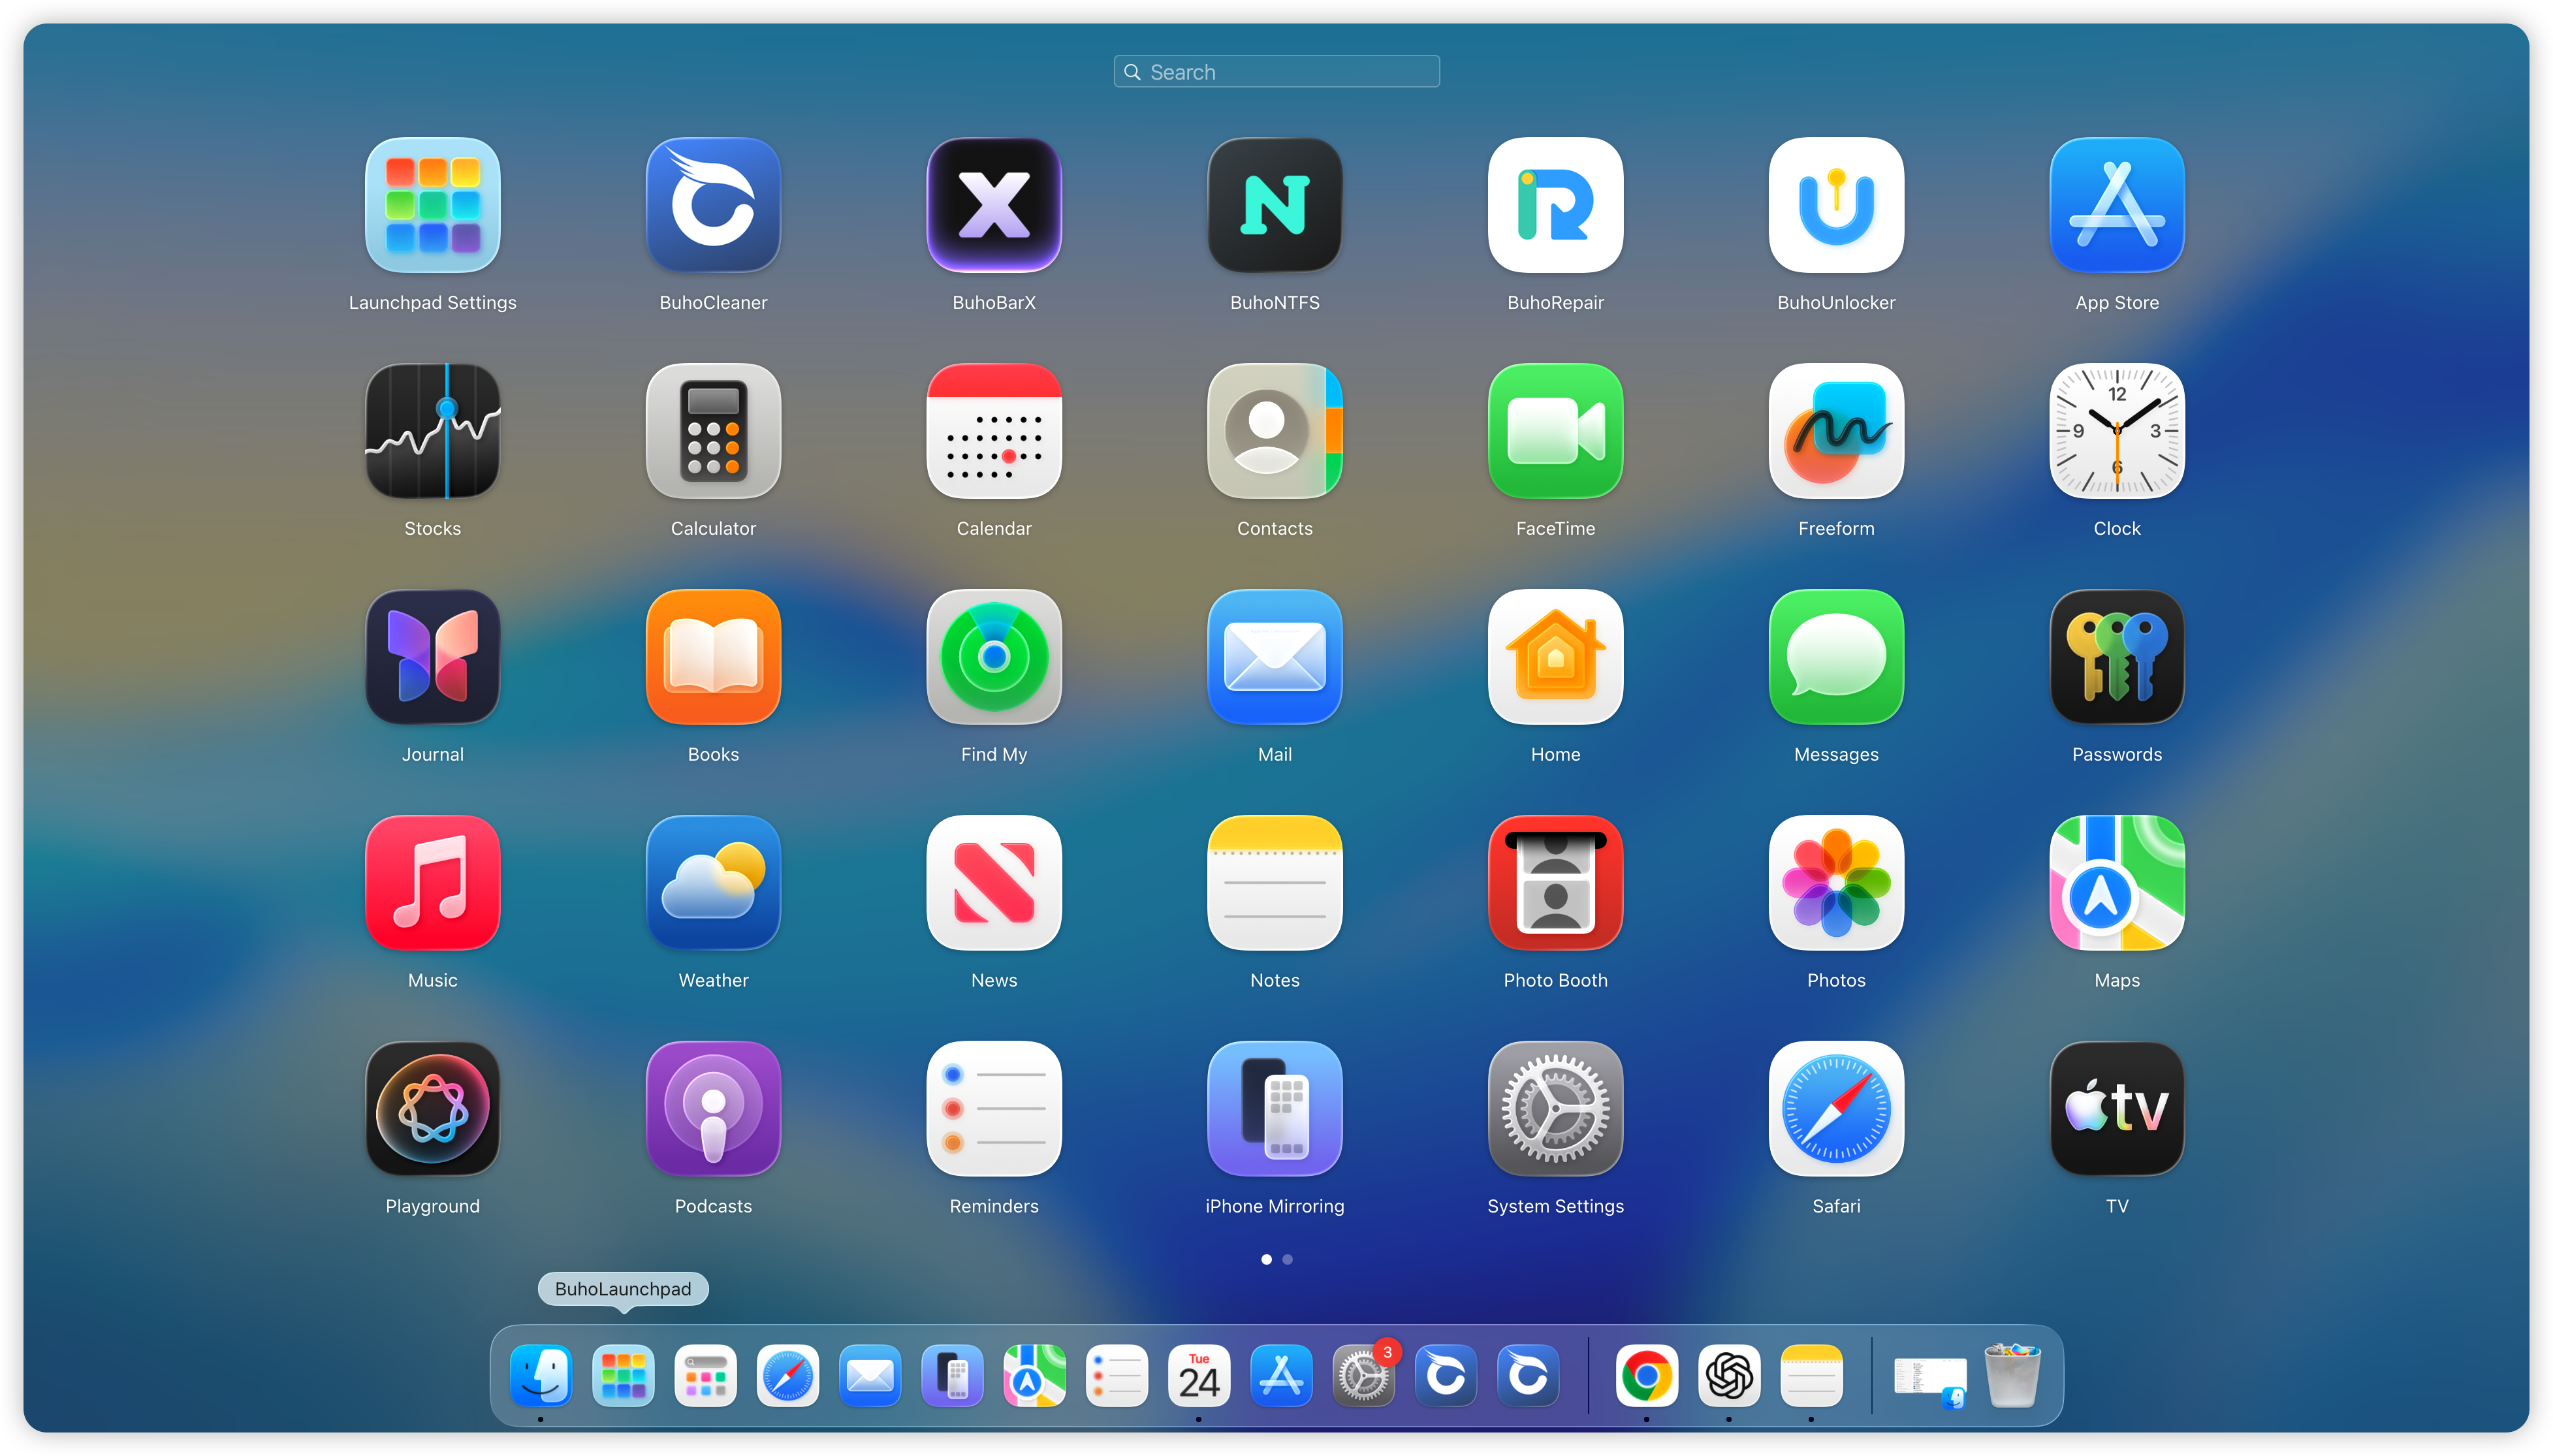The height and width of the screenshot is (1456, 2553).
Task: Open BuhoRepair
Action: click(x=1556, y=205)
